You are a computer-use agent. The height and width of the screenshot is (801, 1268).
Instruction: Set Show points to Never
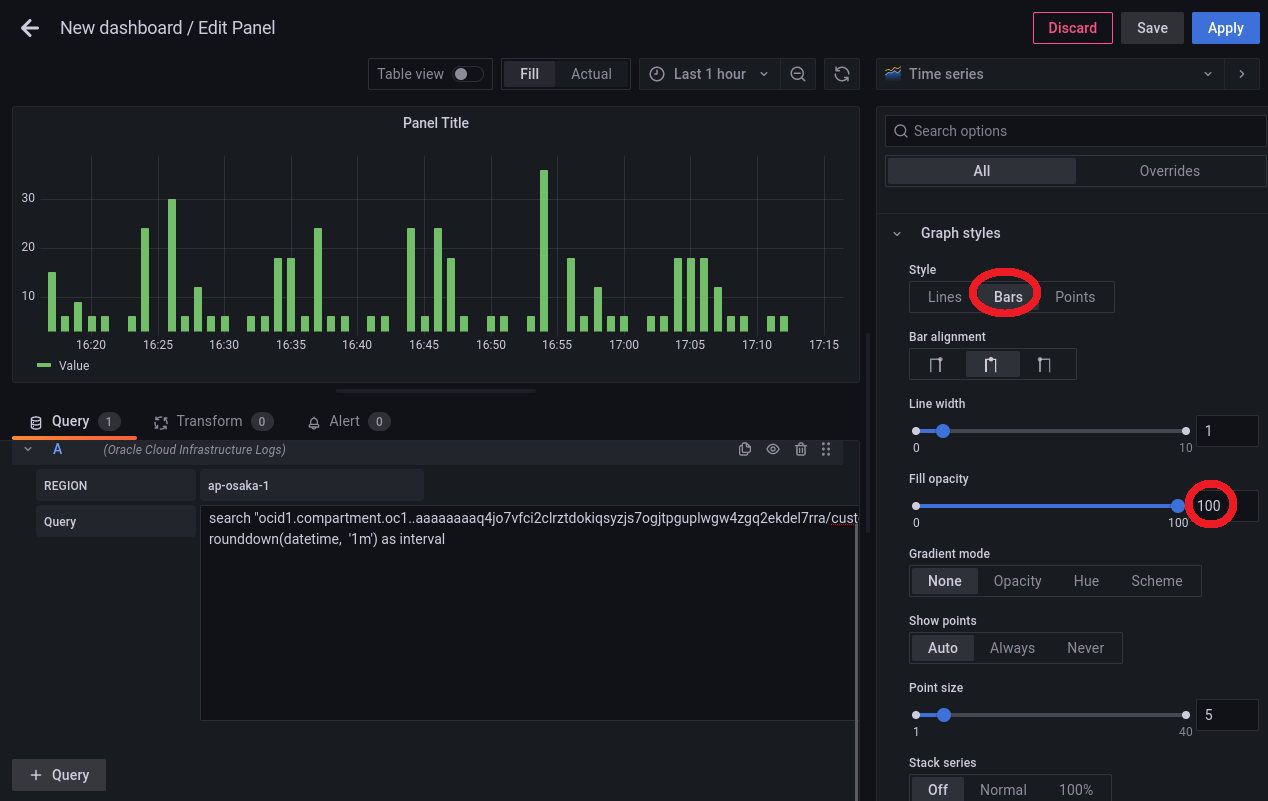pyautogui.click(x=1085, y=648)
